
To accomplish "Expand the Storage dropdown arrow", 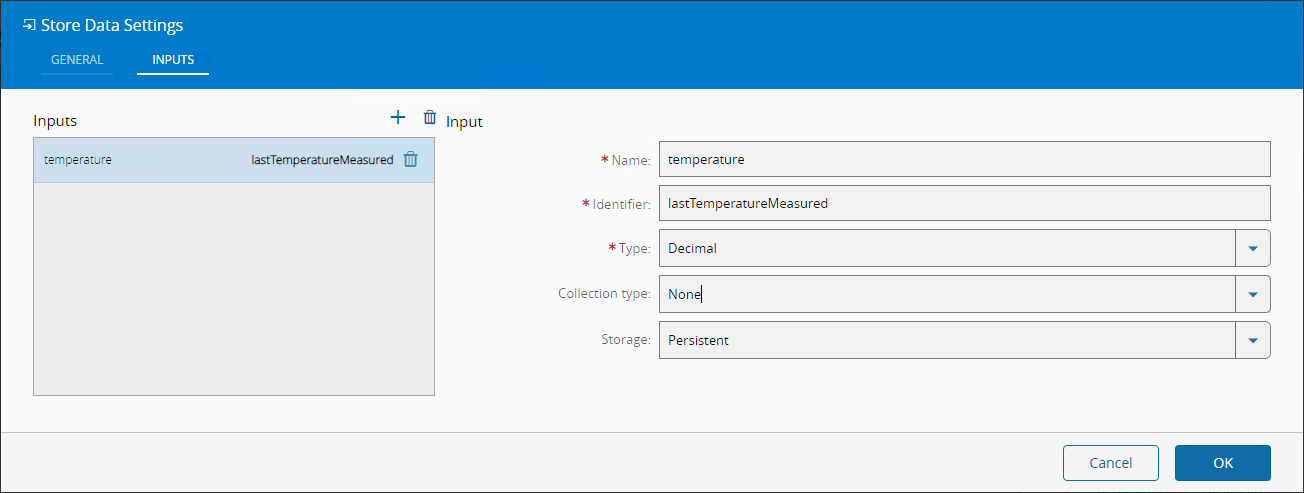I will (x=1253, y=340).
